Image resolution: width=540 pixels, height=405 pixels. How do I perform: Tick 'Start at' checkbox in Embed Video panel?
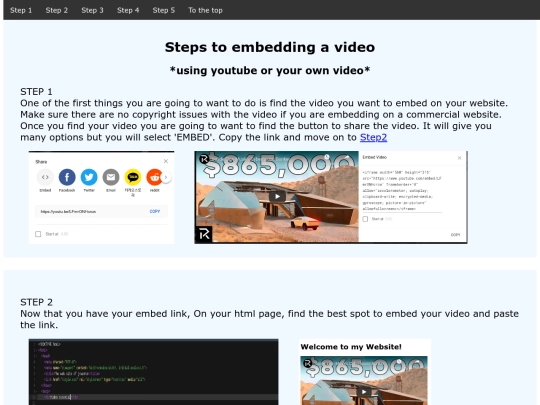tap(365, 219)
